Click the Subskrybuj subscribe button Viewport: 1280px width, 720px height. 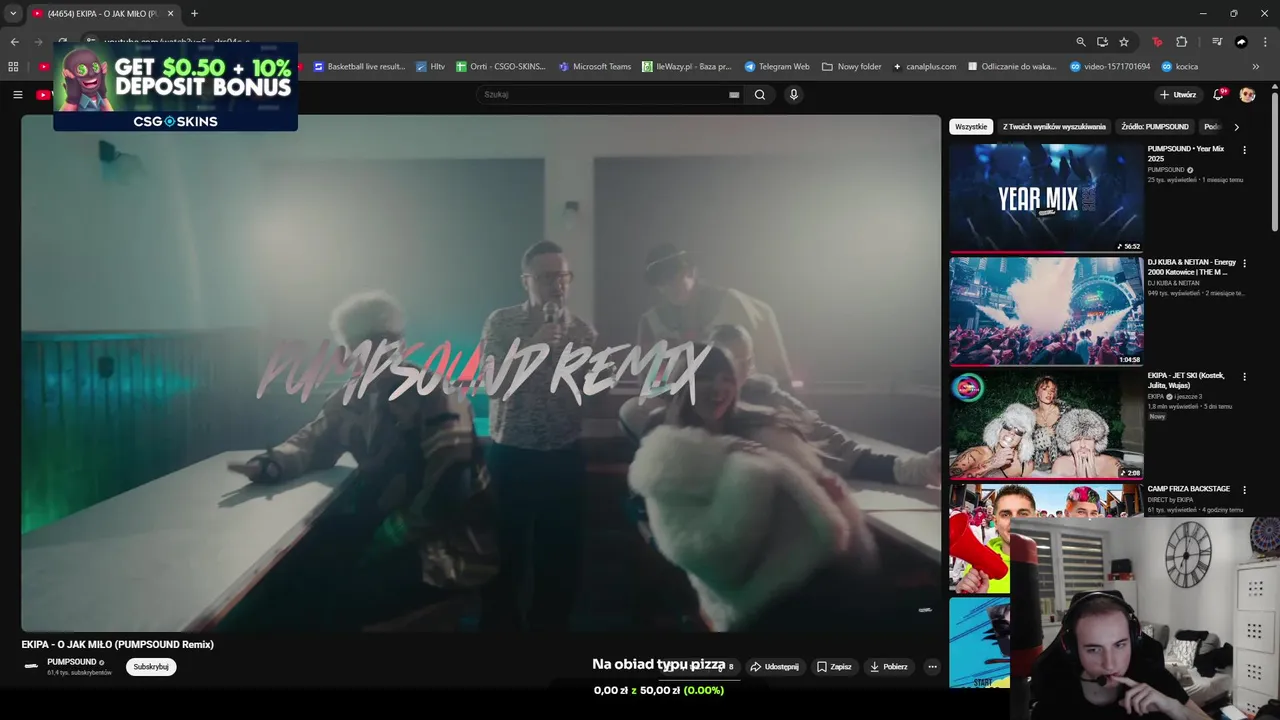point(151,667)
